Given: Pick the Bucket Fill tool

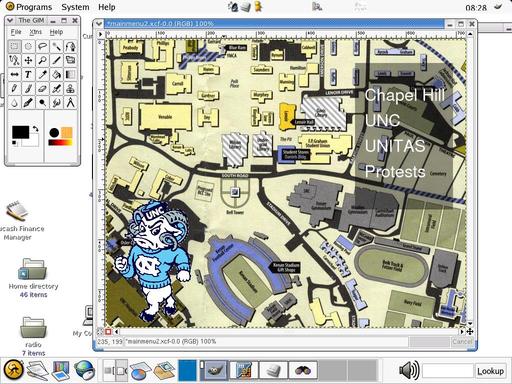Looking at the screenshot, I should click(x=56, y=74).
